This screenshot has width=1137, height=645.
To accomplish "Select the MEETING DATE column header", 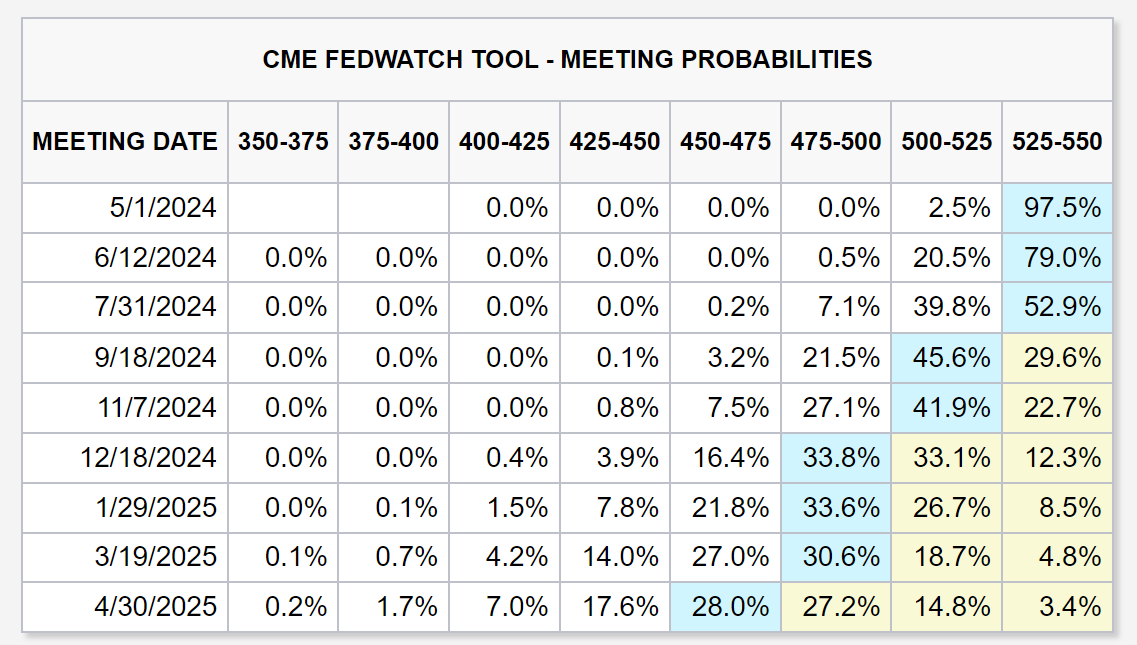I will click(125, 142).
